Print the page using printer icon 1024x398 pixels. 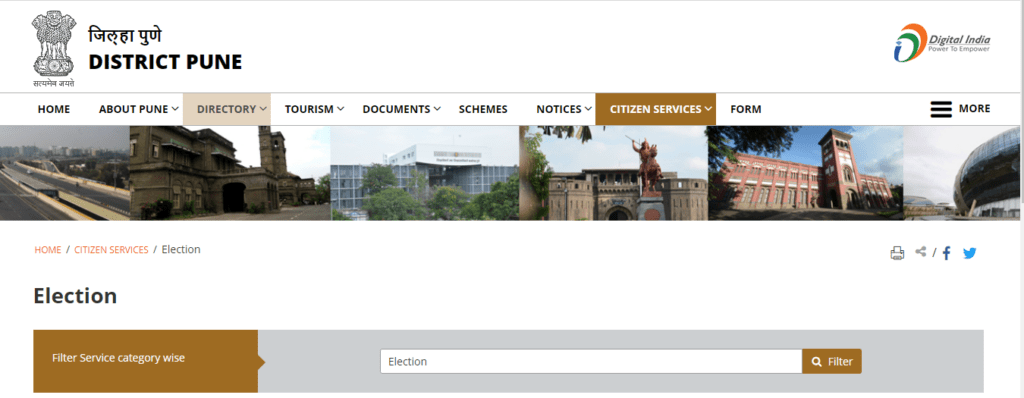click(x=897, y=253)
